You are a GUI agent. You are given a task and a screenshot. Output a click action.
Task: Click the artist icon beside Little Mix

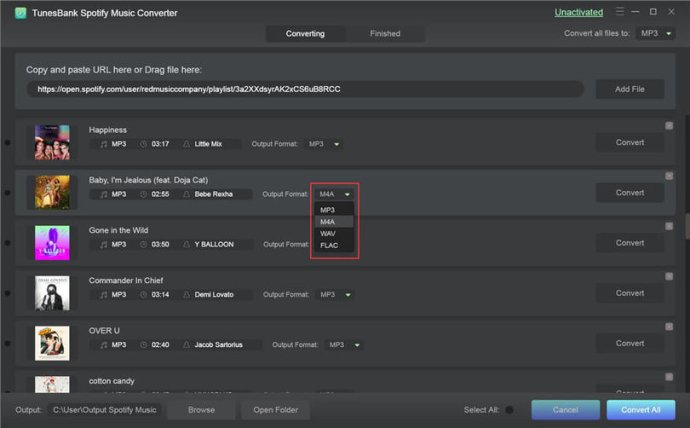pos(187,144)
